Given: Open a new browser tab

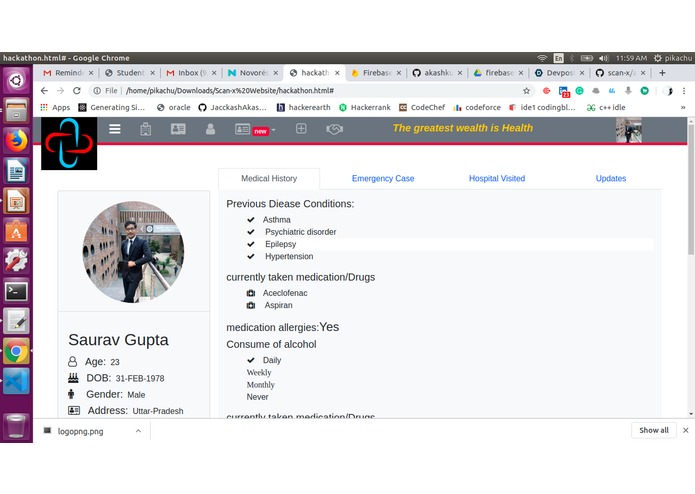Looking at the screenshot, I should click(x=662, y=73).
